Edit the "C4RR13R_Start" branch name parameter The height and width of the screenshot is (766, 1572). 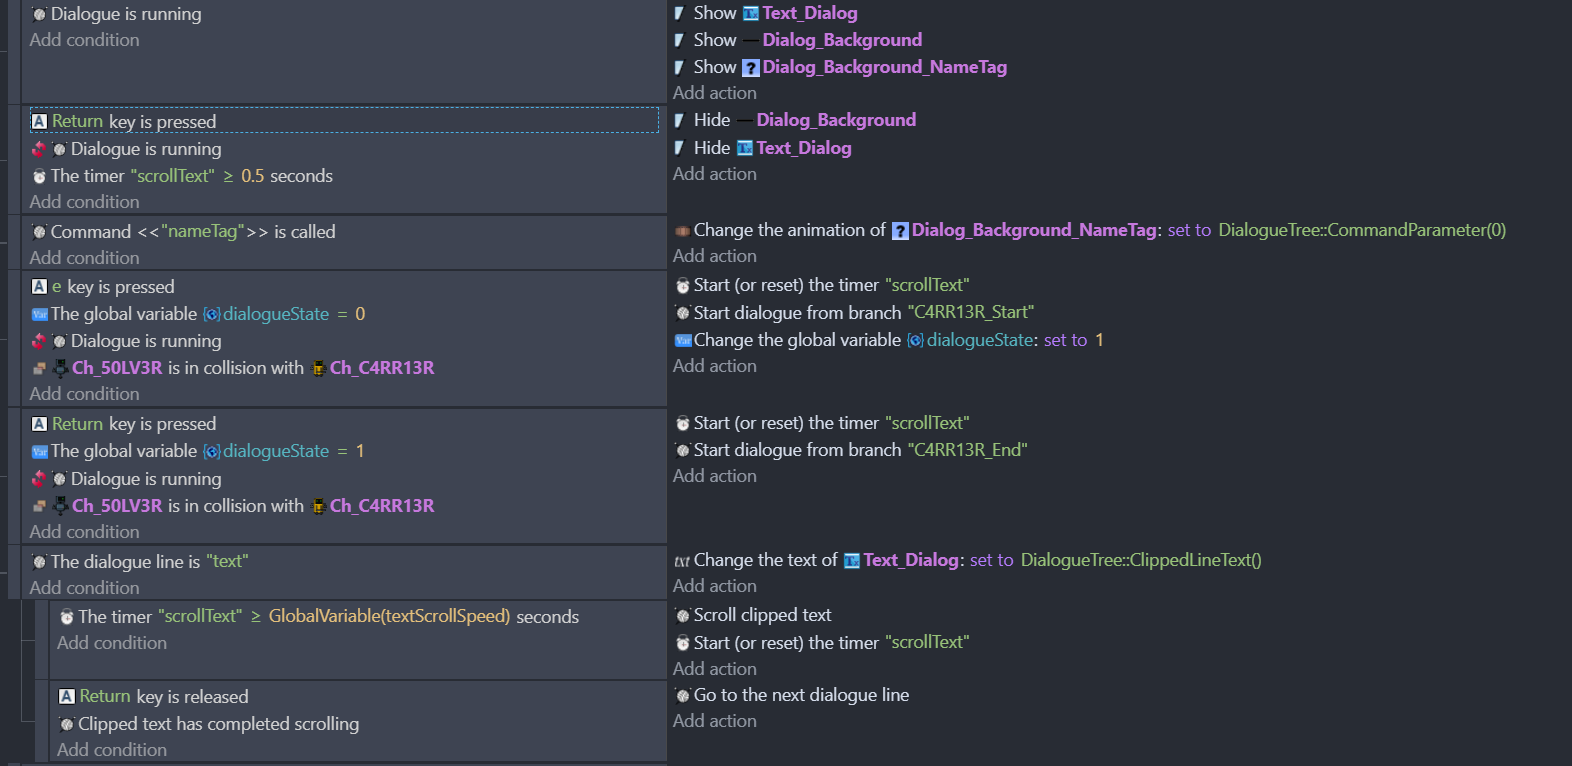(x=970, y=313)
